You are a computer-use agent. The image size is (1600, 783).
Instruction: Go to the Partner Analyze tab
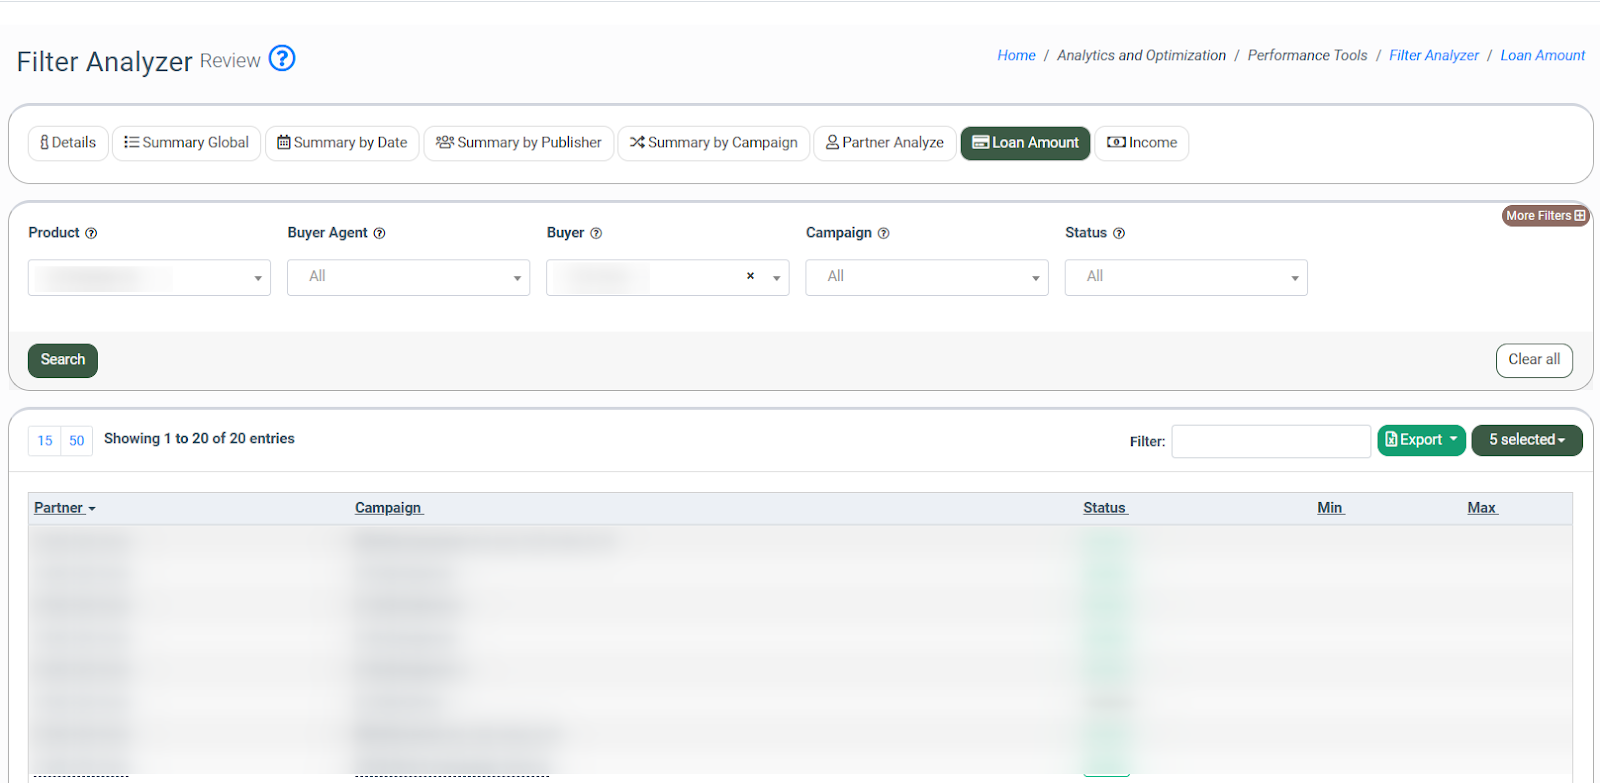[x=885, y=143]
